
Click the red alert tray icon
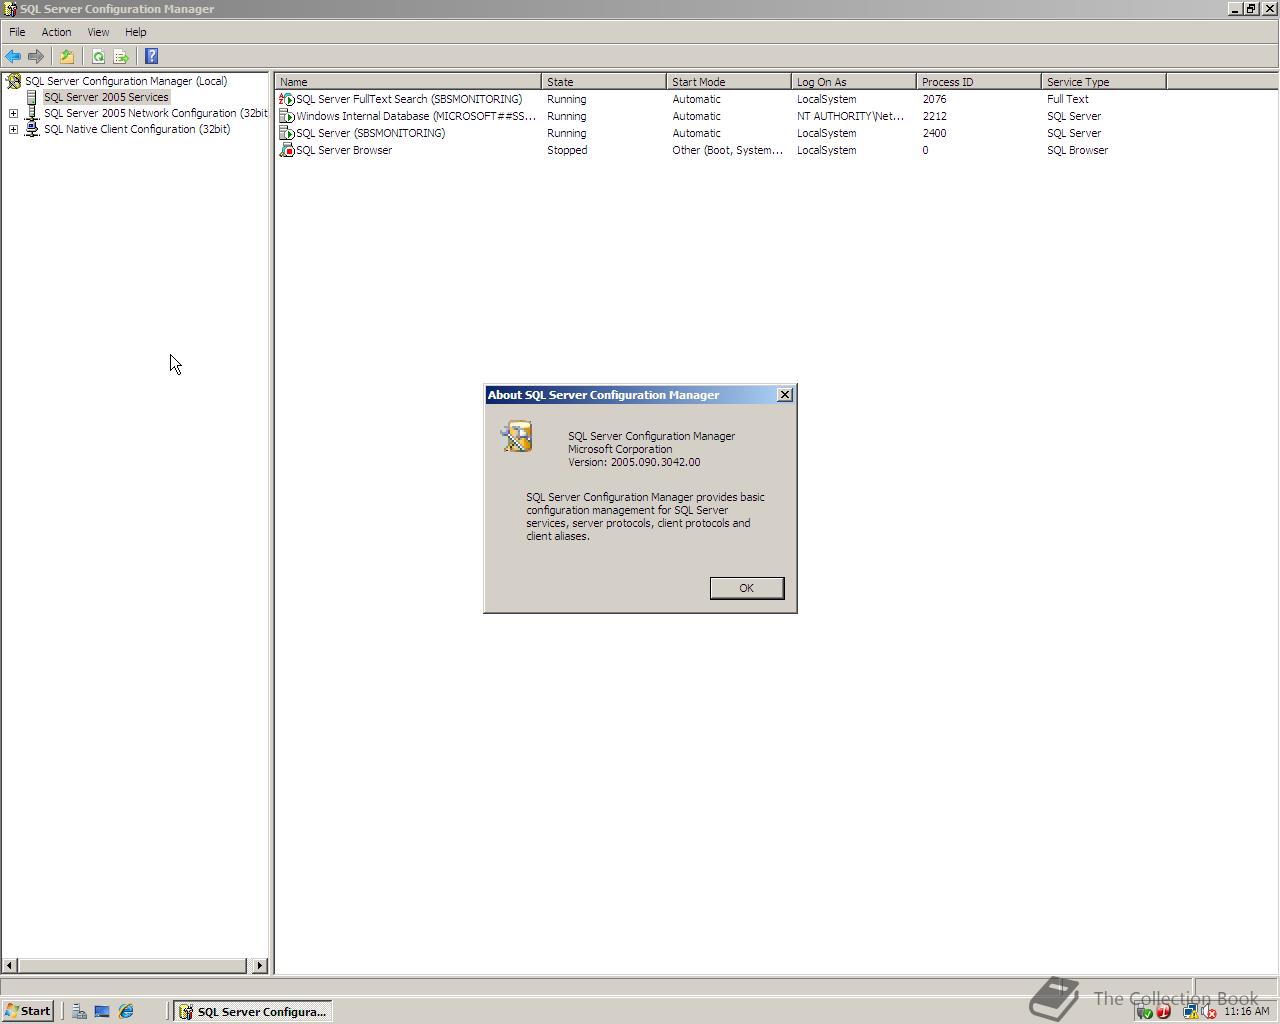pyautogui.click(x=1164, y=1012)
